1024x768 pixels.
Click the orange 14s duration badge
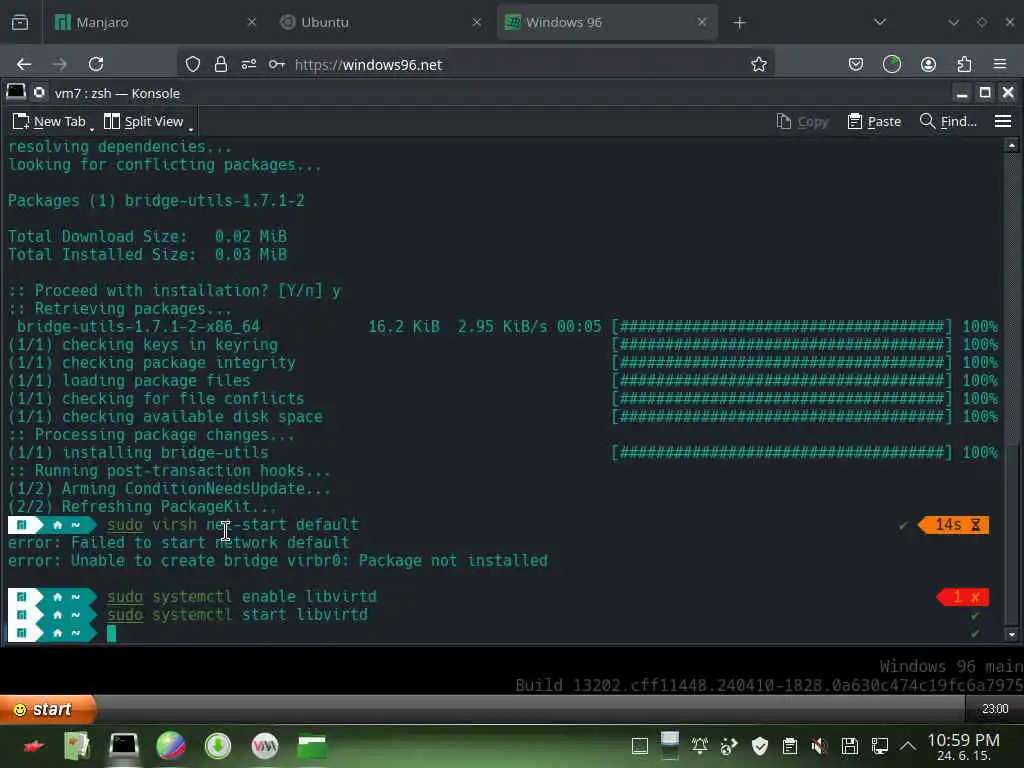(x=954, y=525)
